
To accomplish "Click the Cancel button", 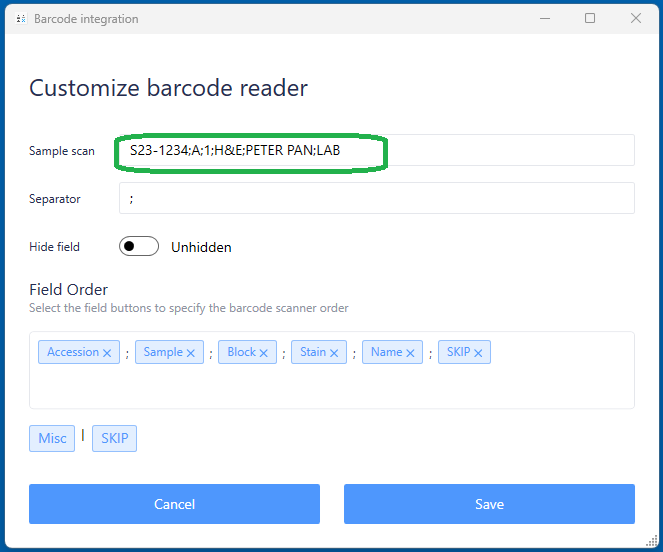I will pos(174,504).
